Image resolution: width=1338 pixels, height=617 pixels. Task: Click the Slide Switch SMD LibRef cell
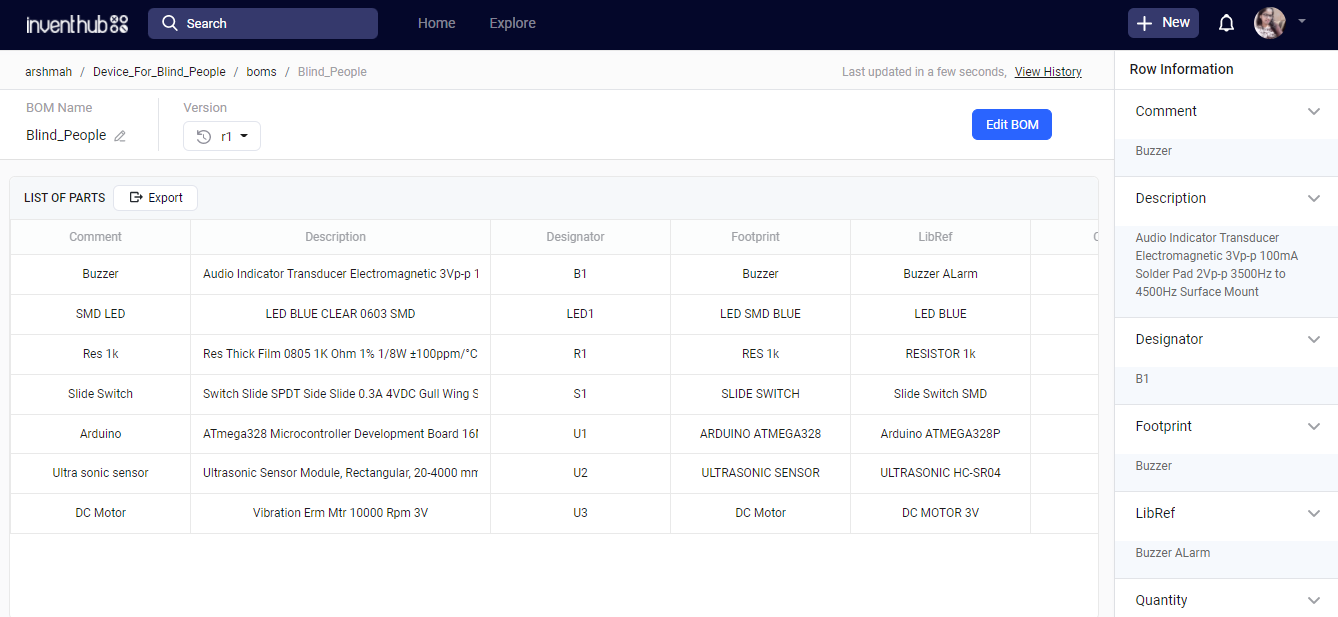(x=940, y=394)
